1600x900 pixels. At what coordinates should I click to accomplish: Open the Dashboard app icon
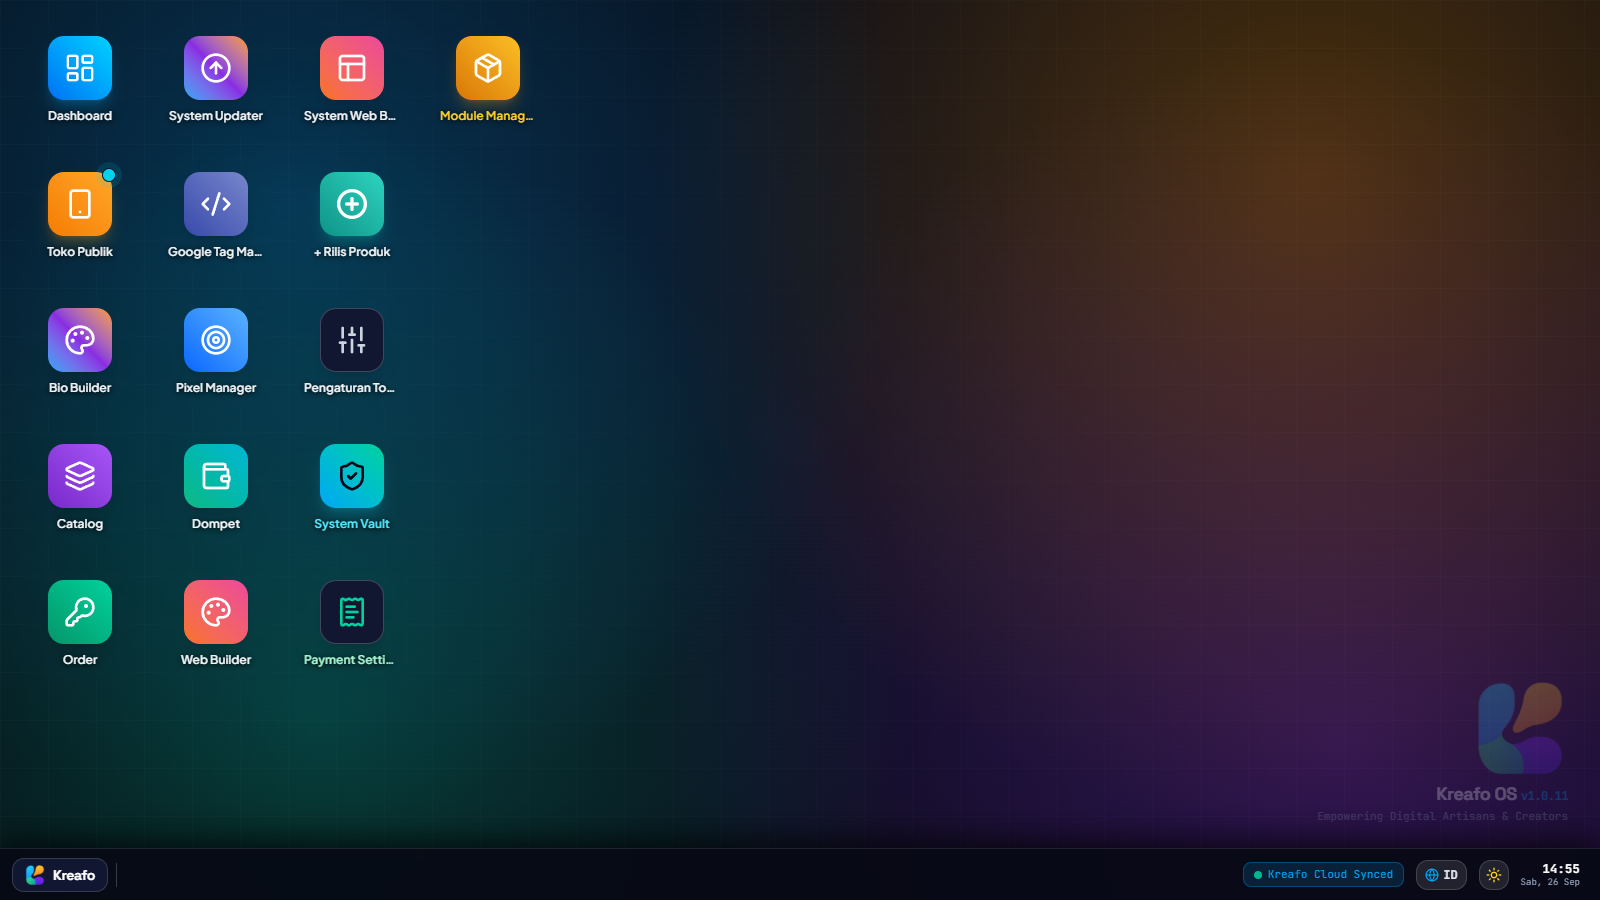(80, 68)
